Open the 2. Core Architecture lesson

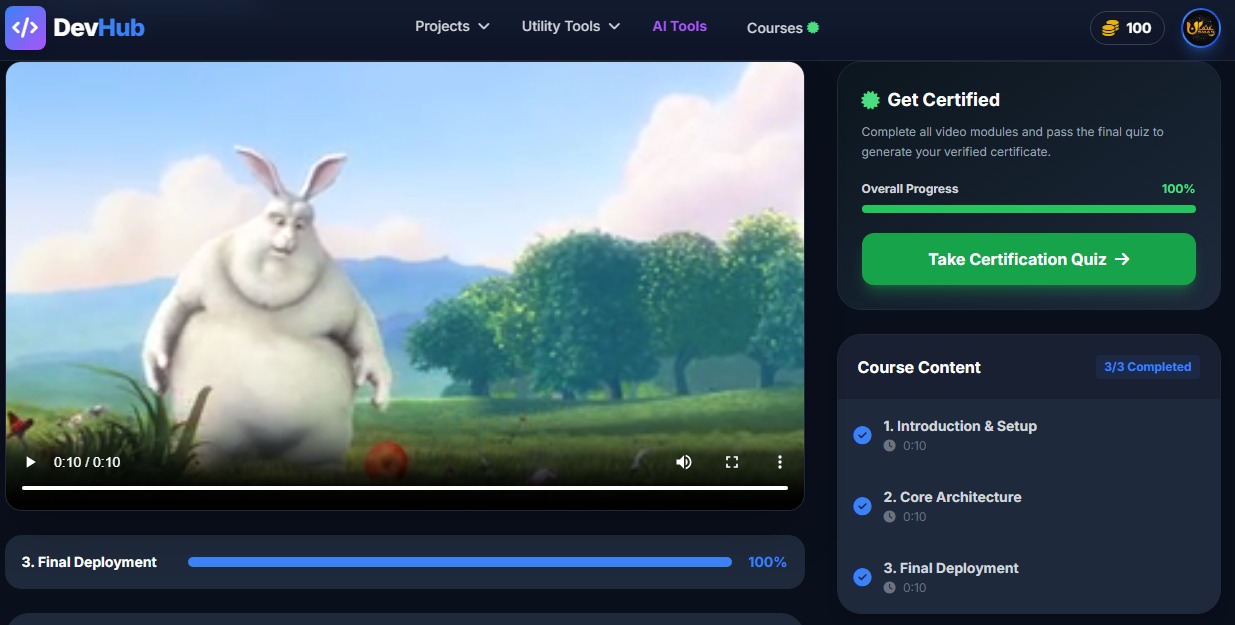coord(952,497)
